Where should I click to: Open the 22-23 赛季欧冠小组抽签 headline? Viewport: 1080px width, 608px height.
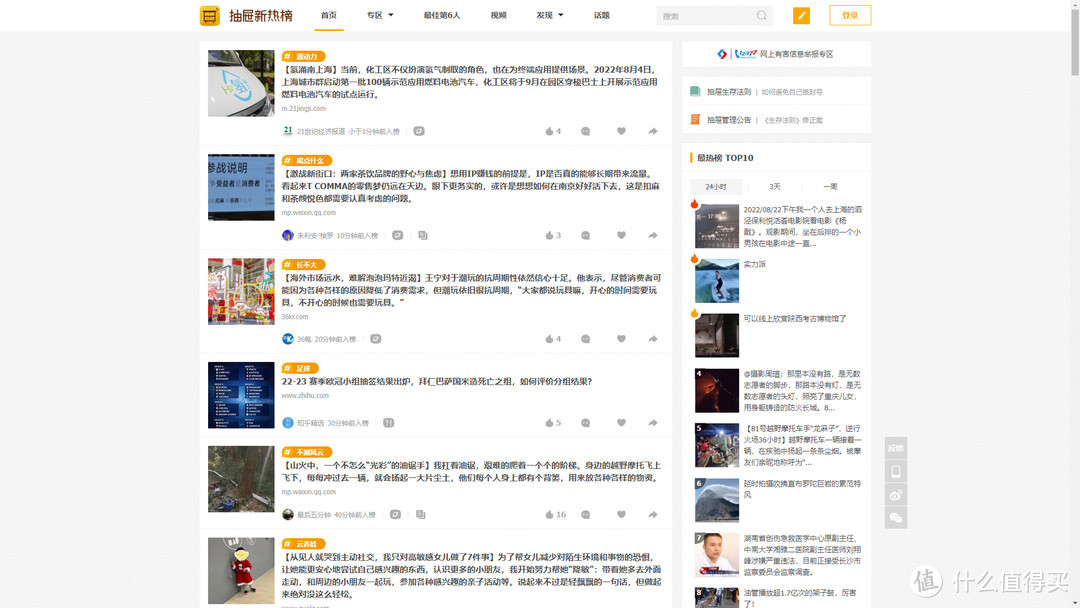point(437,381)
